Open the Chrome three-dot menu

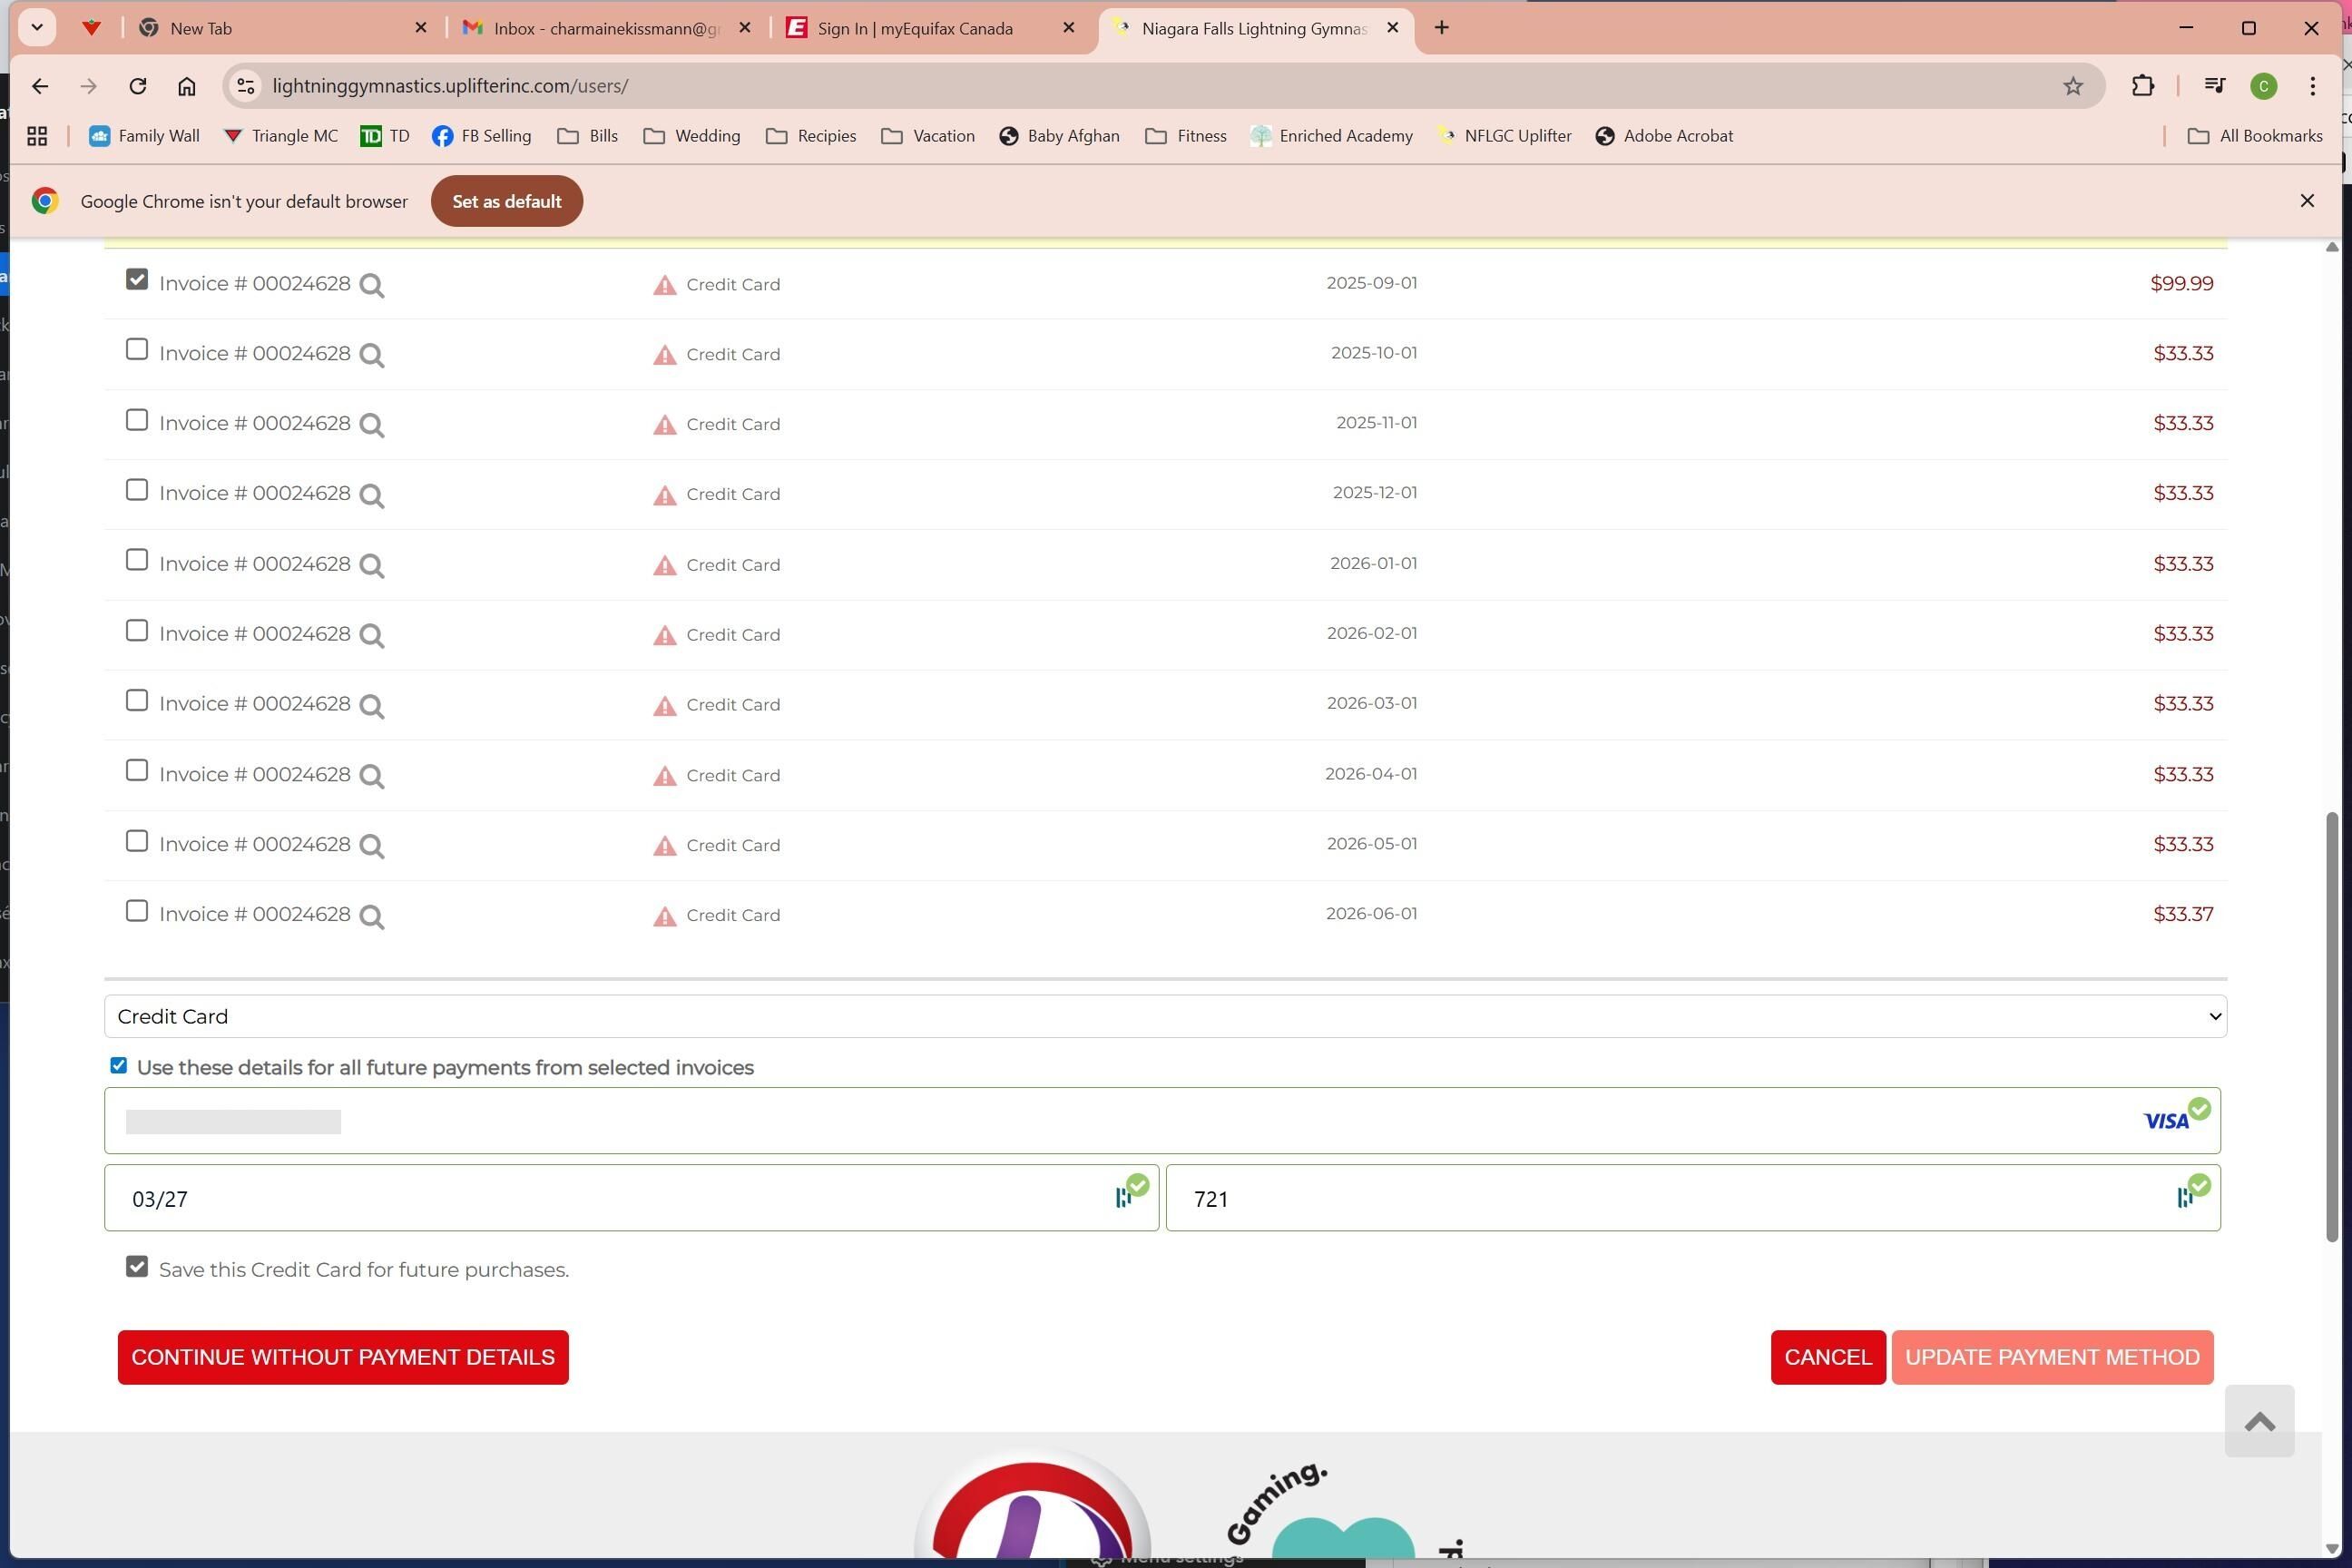pyautogui.click(x=2312, y=86)
